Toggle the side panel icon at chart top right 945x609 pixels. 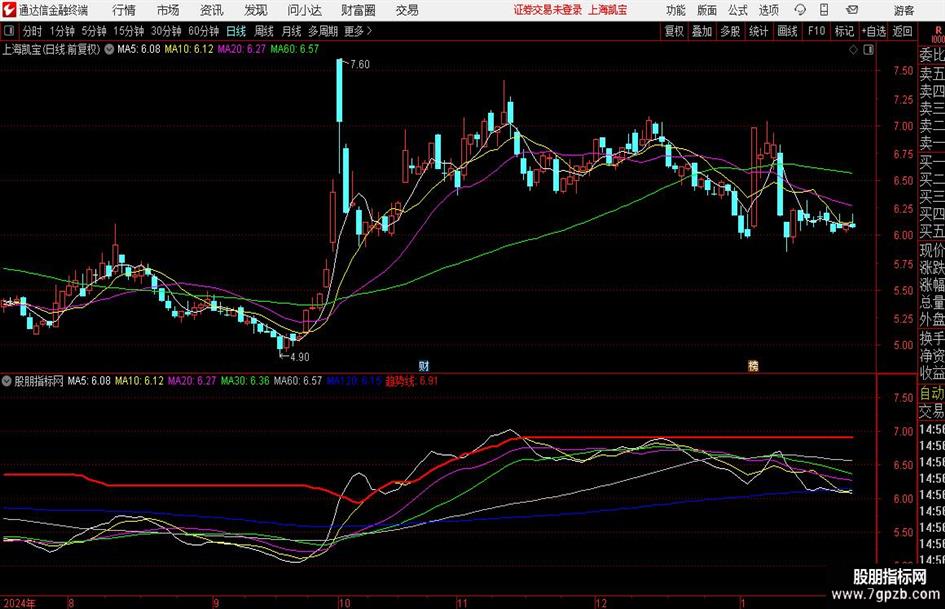[868, 50]
